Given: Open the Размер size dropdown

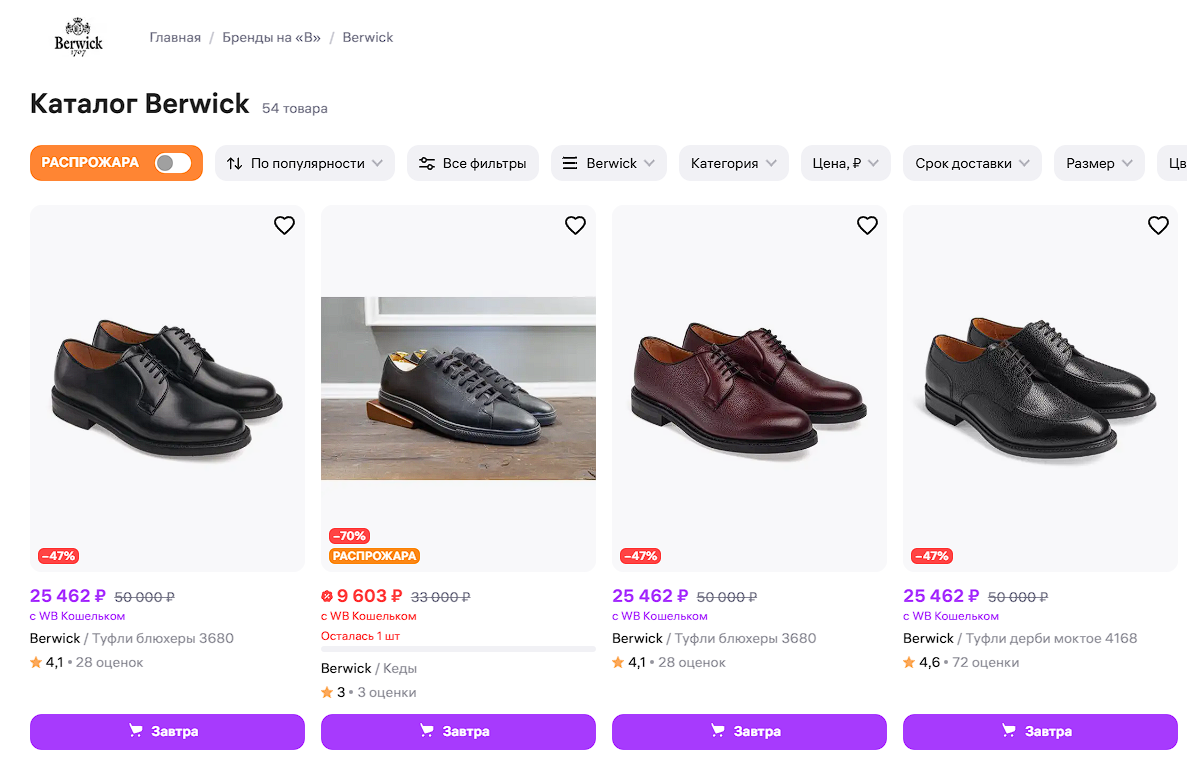Looking at the screenshot, I should pos(1099,163).
